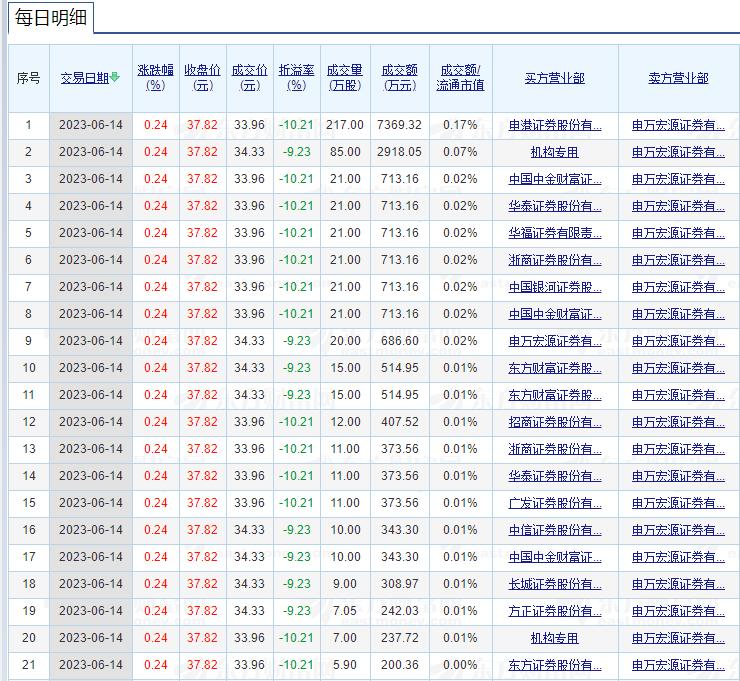Open 华泰证券股份有... buyer in row 4
740x681 pixels.
[x=554, y=206]
